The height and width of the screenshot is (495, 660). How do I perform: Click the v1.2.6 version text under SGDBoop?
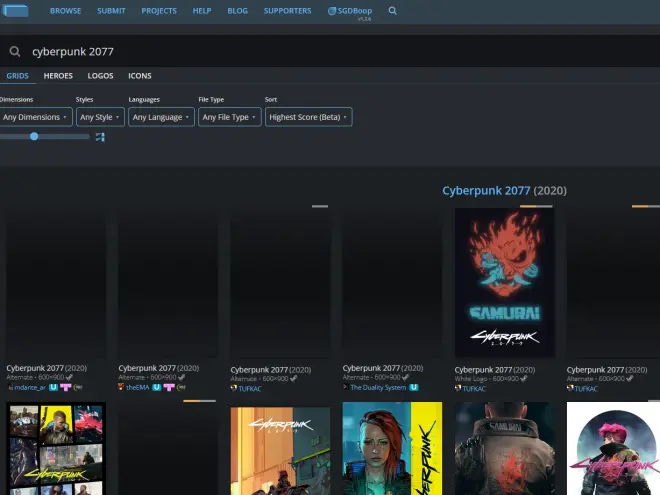[365, 19]
